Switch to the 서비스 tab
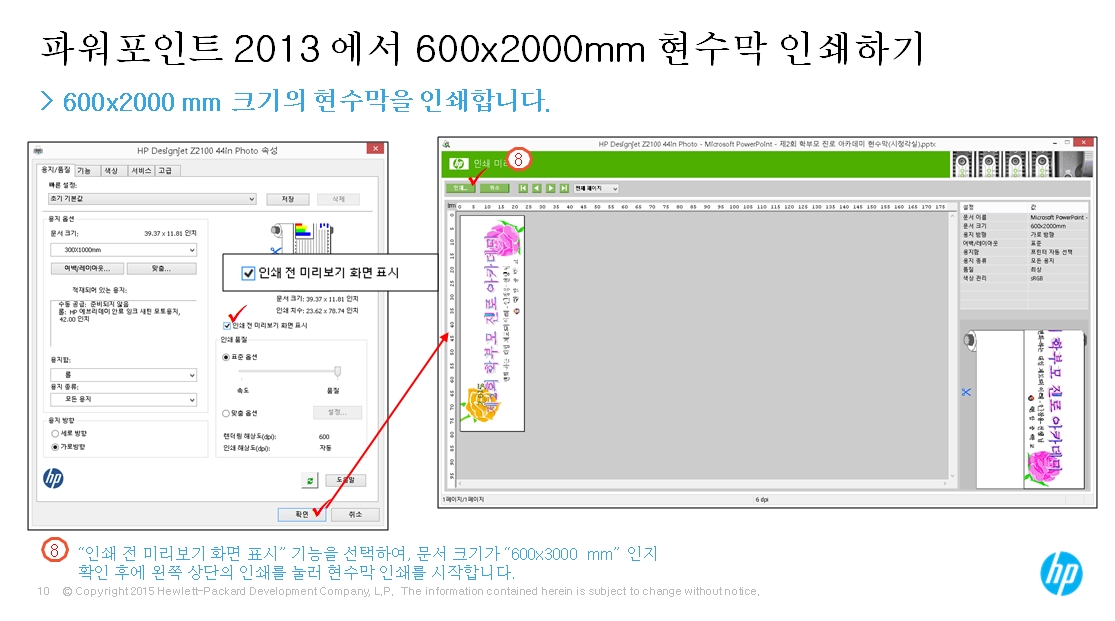 pos(141,171)
